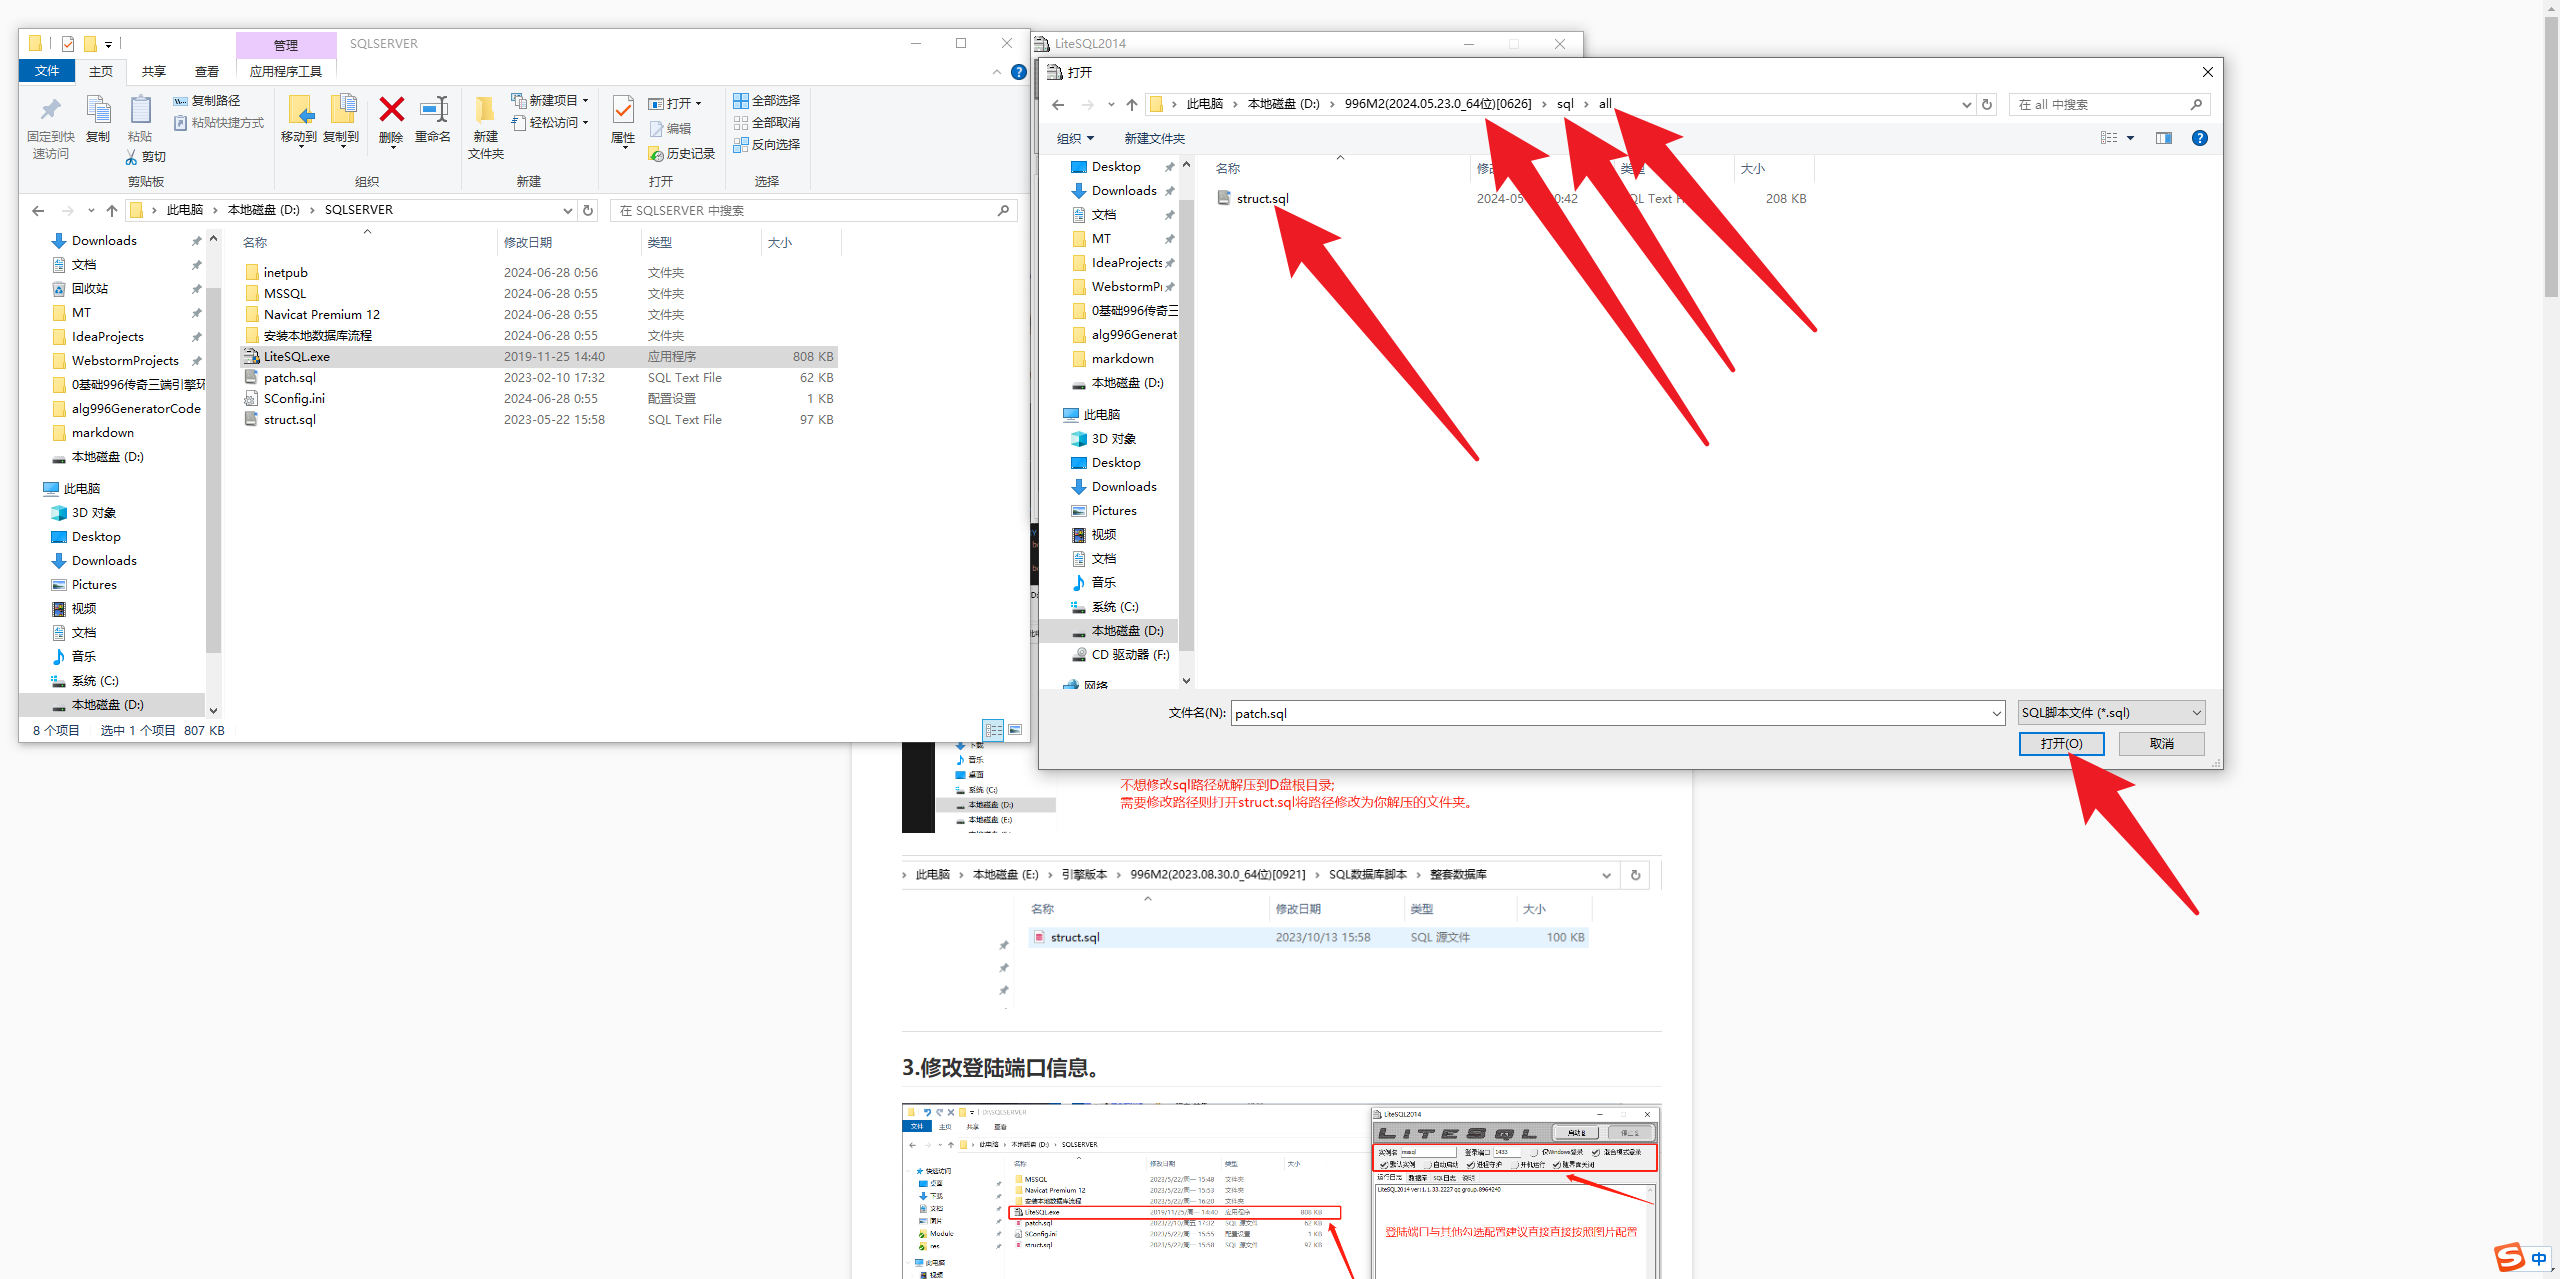Screen dimensions: 2560x1279
Task: Click the search box in SQLSERVER Explorer
Action: [x=813, y=210]
